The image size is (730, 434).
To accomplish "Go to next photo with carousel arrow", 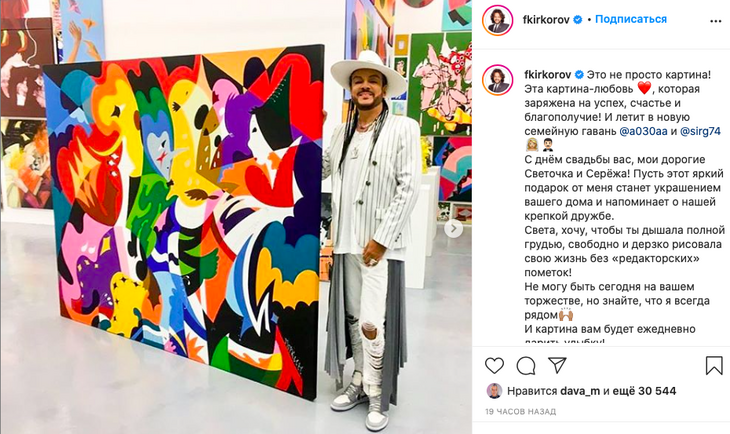I will 453,229.
